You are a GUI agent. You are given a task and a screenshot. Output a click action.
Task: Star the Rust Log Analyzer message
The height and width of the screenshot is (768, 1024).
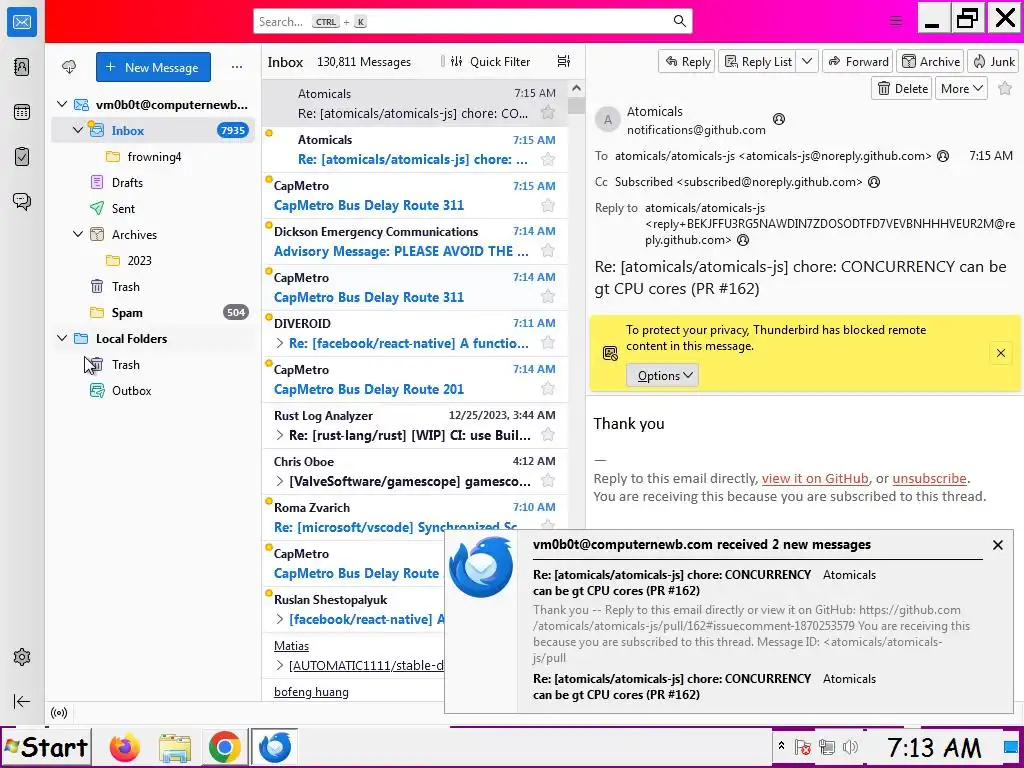pyautogui.click(x=548, y=435)
